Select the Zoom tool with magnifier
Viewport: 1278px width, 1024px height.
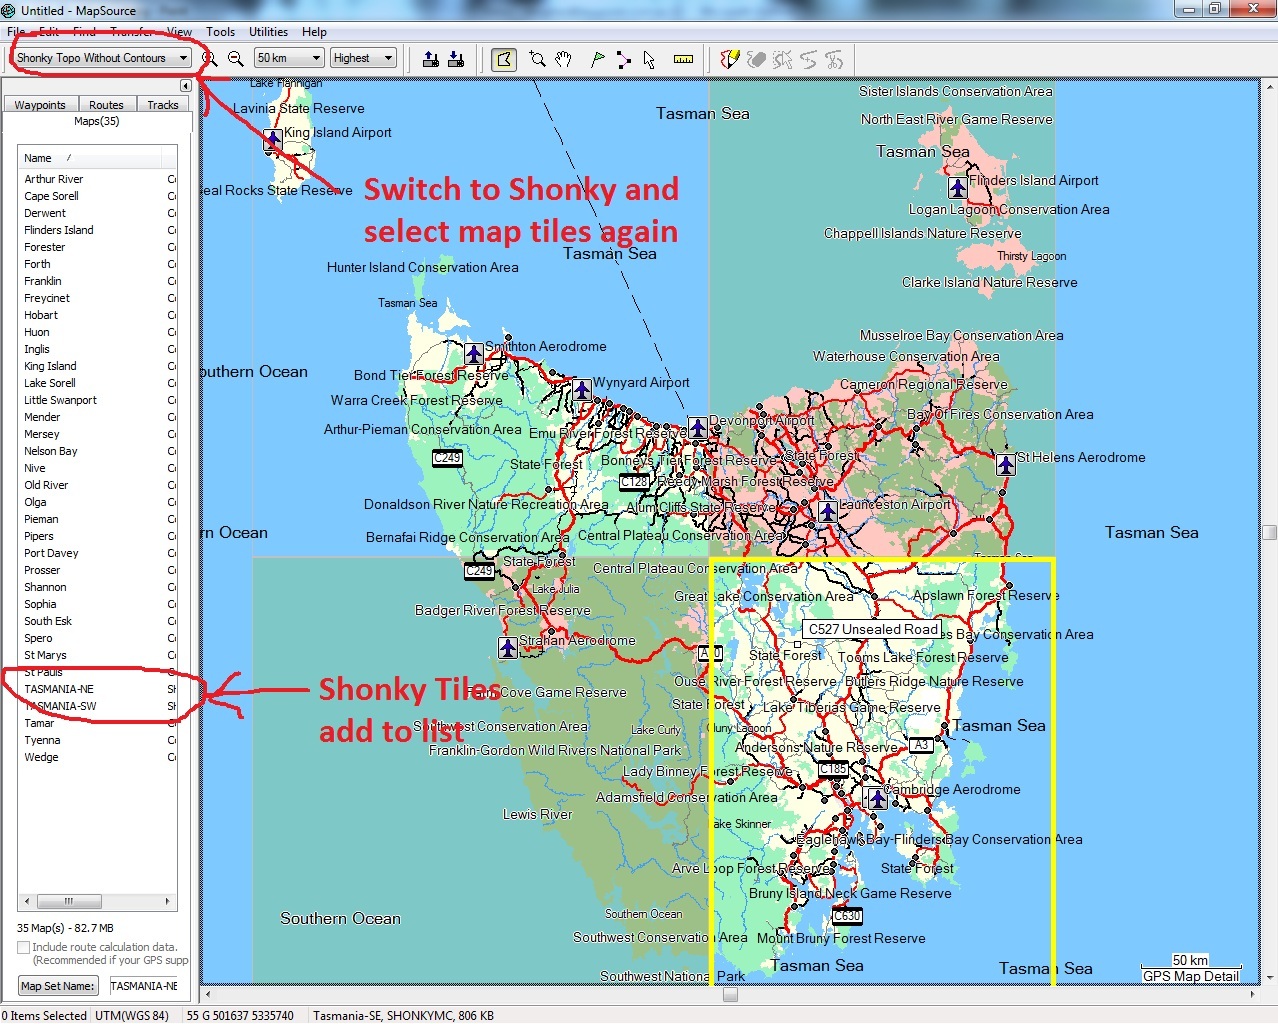(x=538, y=59)
